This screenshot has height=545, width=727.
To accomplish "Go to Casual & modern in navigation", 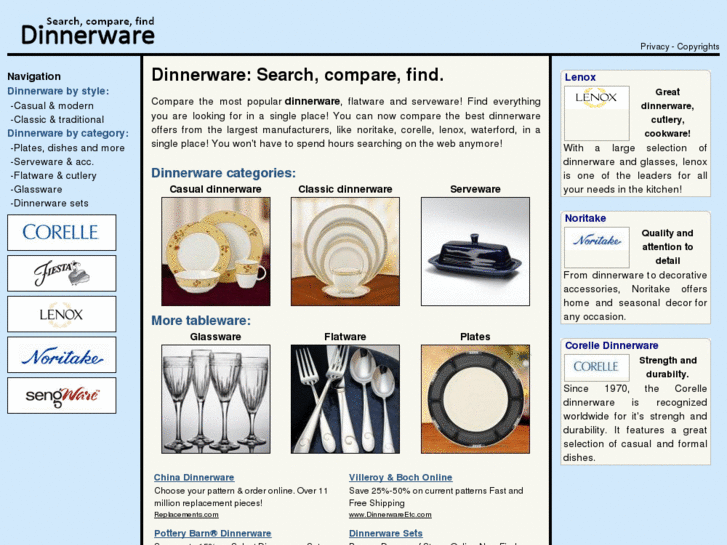I will [52, 106].
